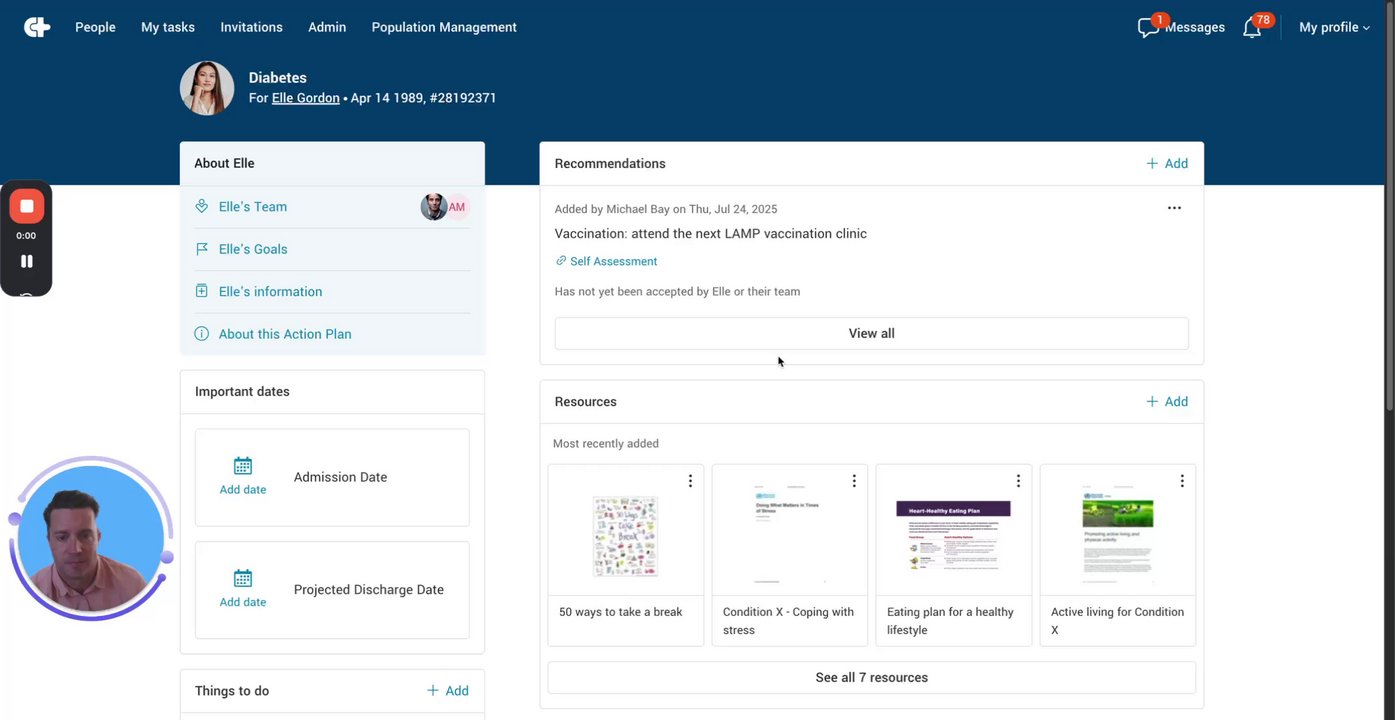Open options for the Eating plan resource
This screenshot has height=720, width=1395.
(1018, 481)
